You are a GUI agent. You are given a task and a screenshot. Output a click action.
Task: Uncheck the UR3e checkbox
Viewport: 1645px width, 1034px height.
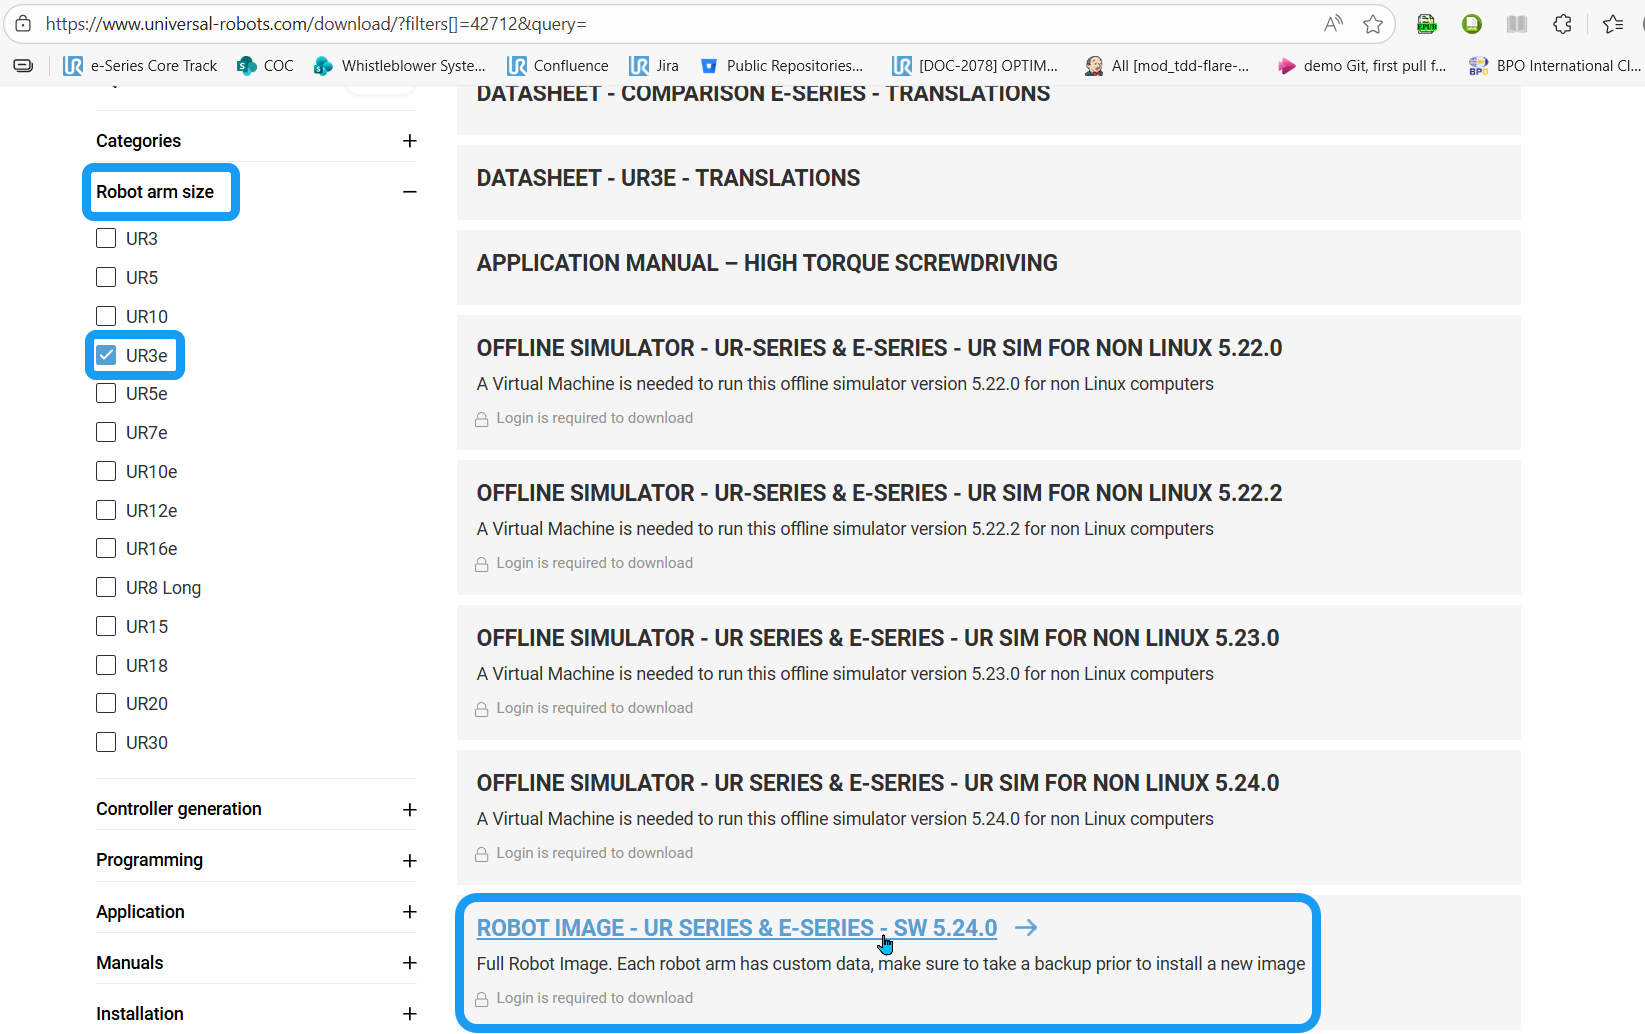107,355
